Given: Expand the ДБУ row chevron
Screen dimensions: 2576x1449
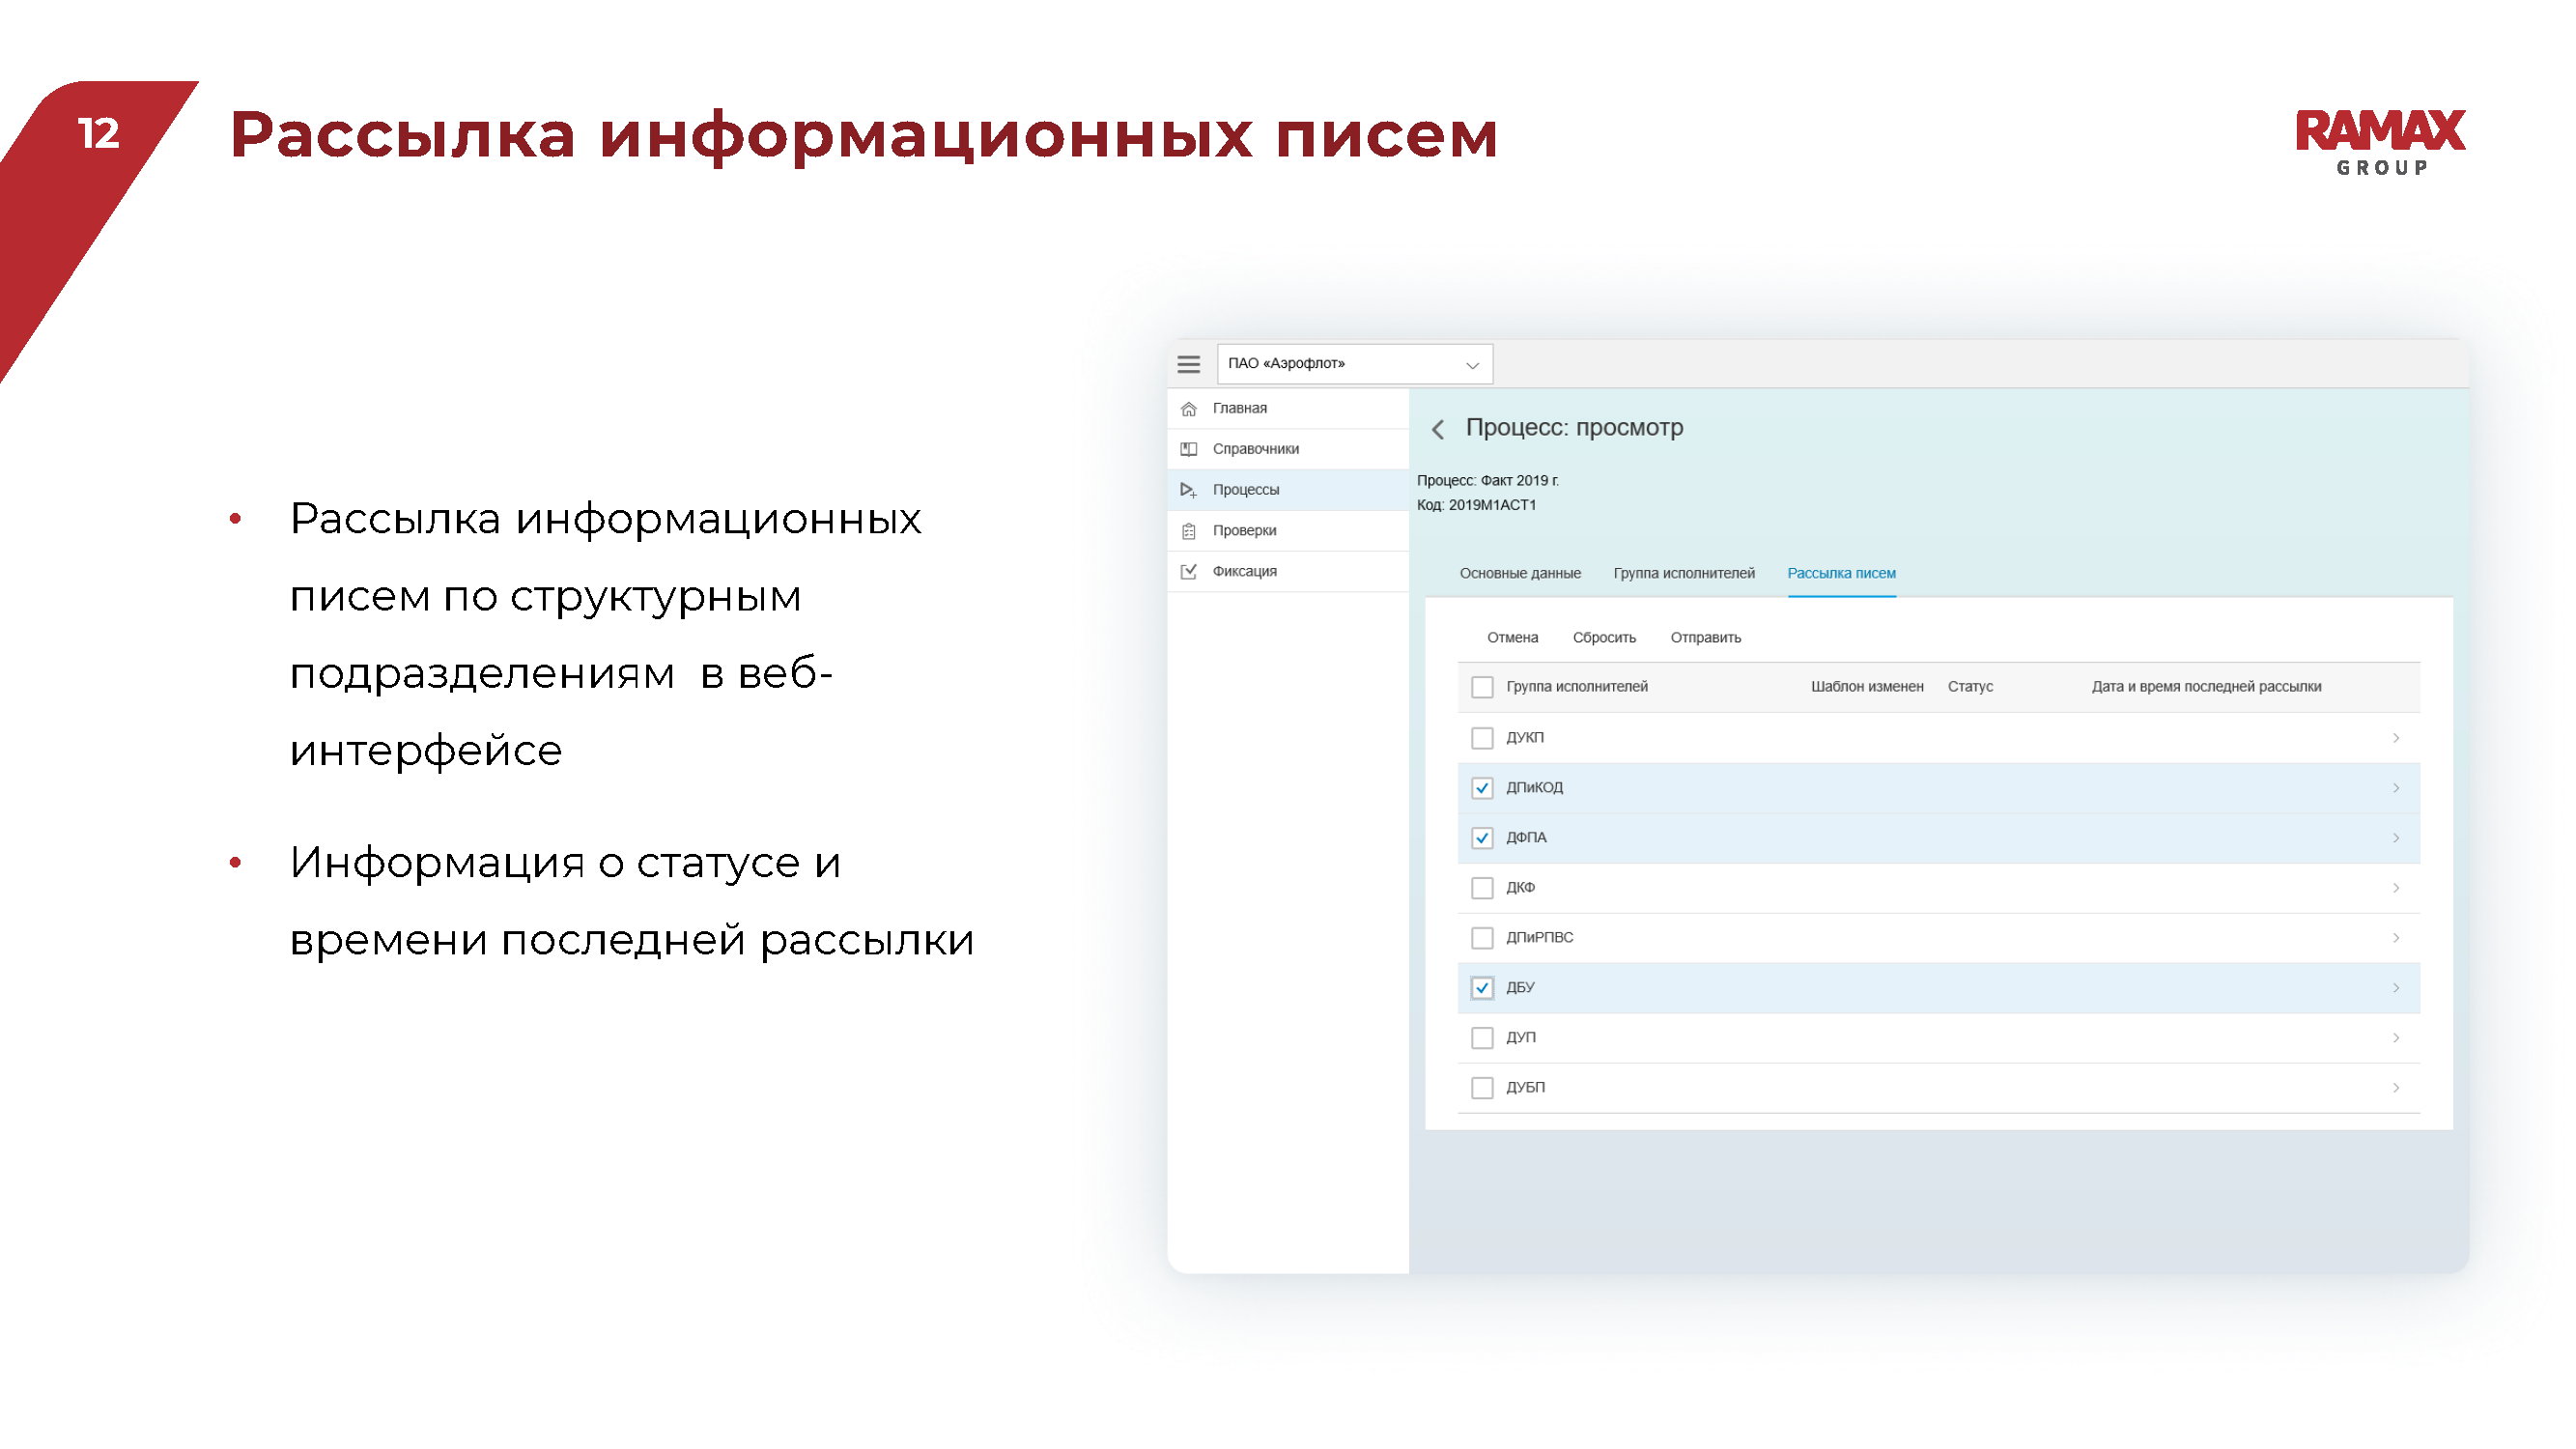Looking at the screenshot, I should coord(2395,988).
